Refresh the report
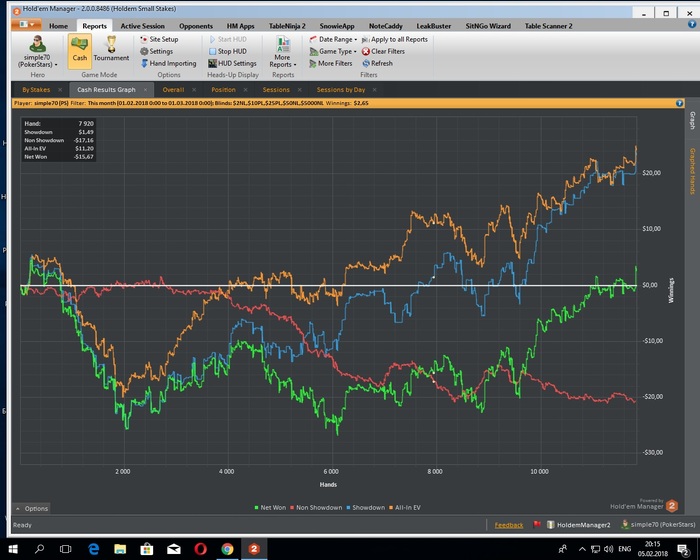Viewport: 700px width, 560px height. [378, 63]
